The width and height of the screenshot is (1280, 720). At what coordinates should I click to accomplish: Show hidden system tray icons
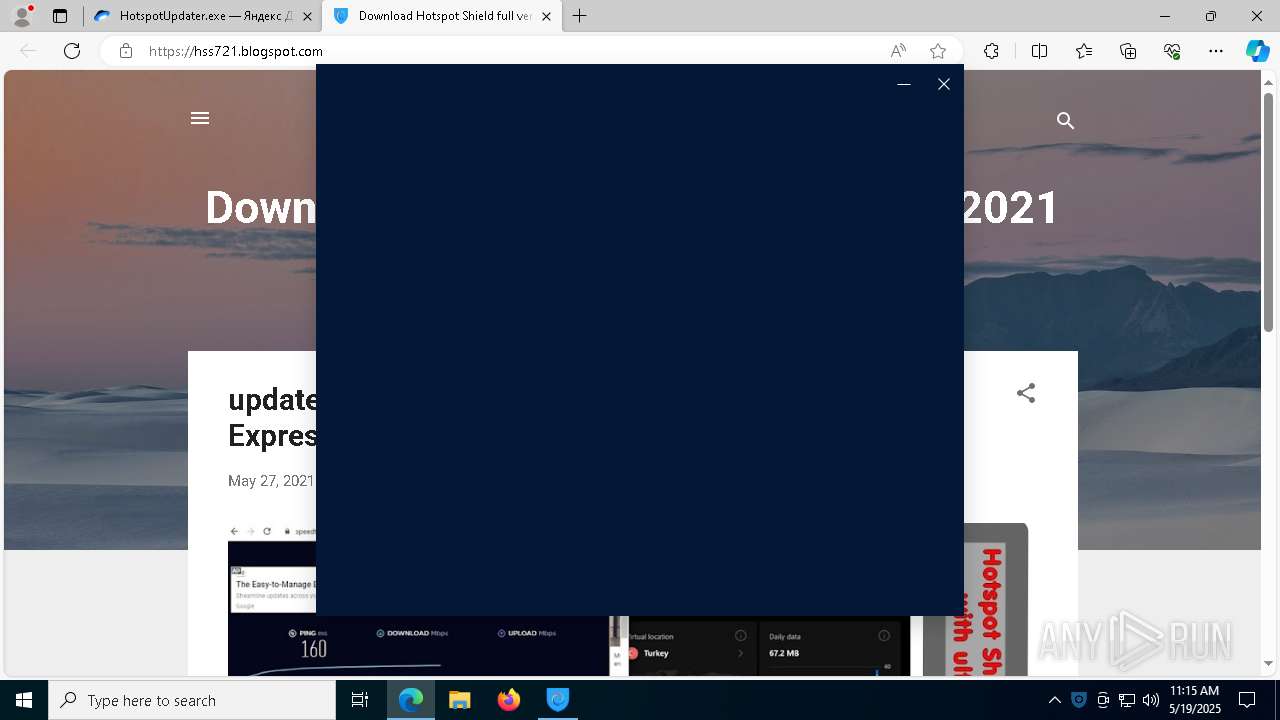point(1054,700)
